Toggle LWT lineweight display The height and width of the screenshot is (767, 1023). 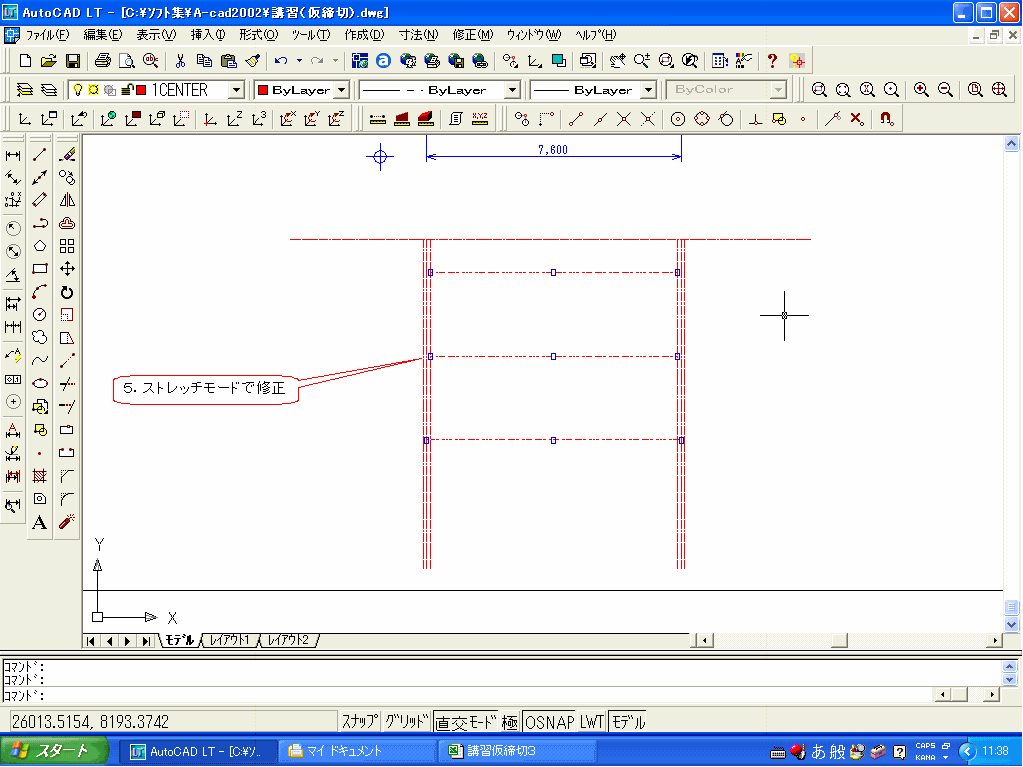[x=592, y=722]
